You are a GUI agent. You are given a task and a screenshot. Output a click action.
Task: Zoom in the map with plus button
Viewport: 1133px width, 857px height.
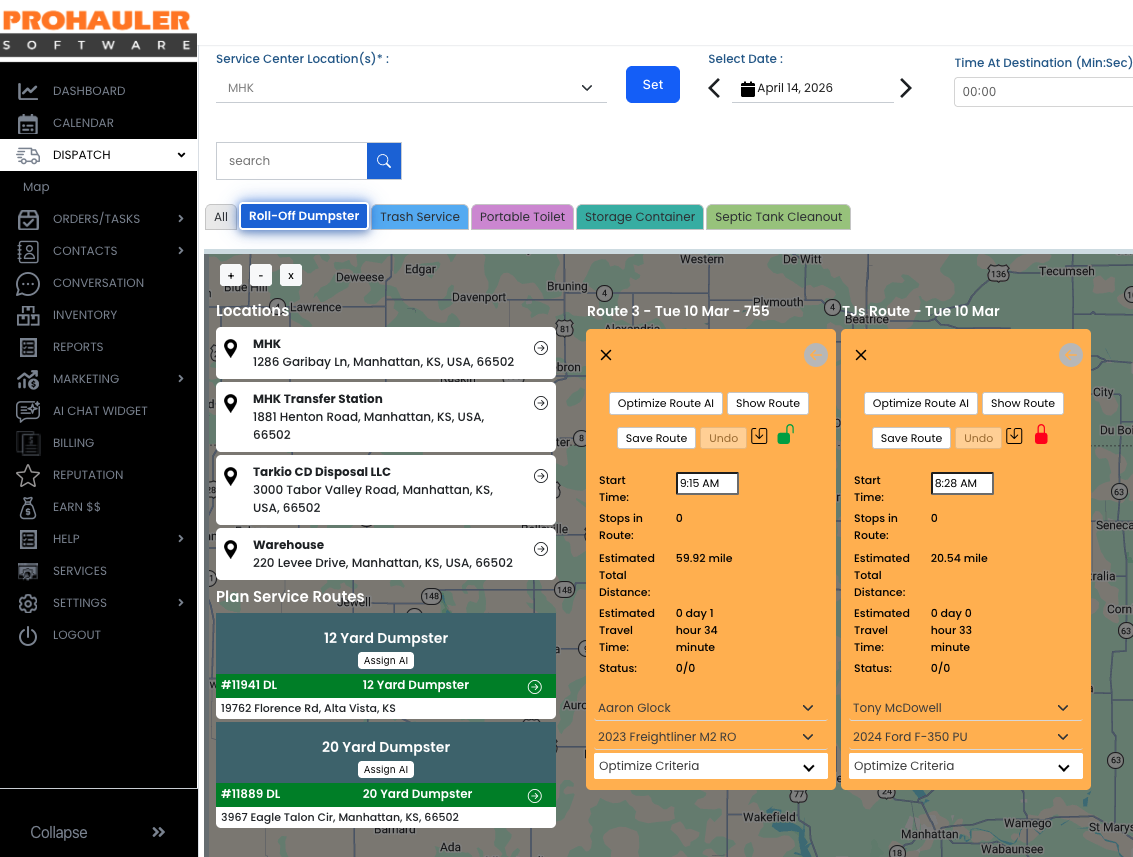point(231,275)
